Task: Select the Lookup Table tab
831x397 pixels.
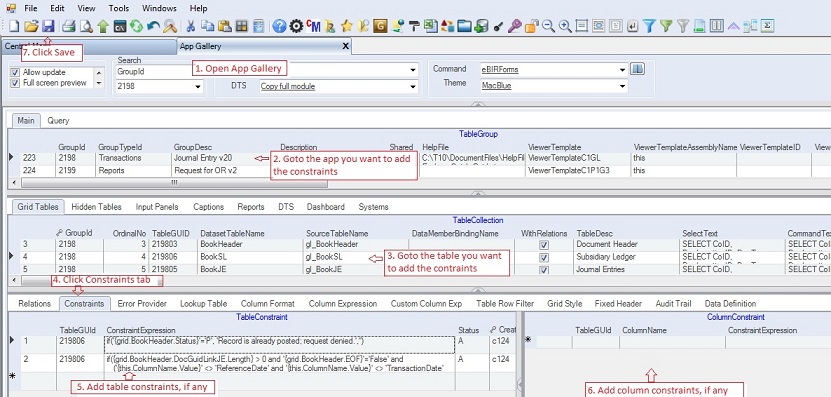Action: tap(204, 304)
